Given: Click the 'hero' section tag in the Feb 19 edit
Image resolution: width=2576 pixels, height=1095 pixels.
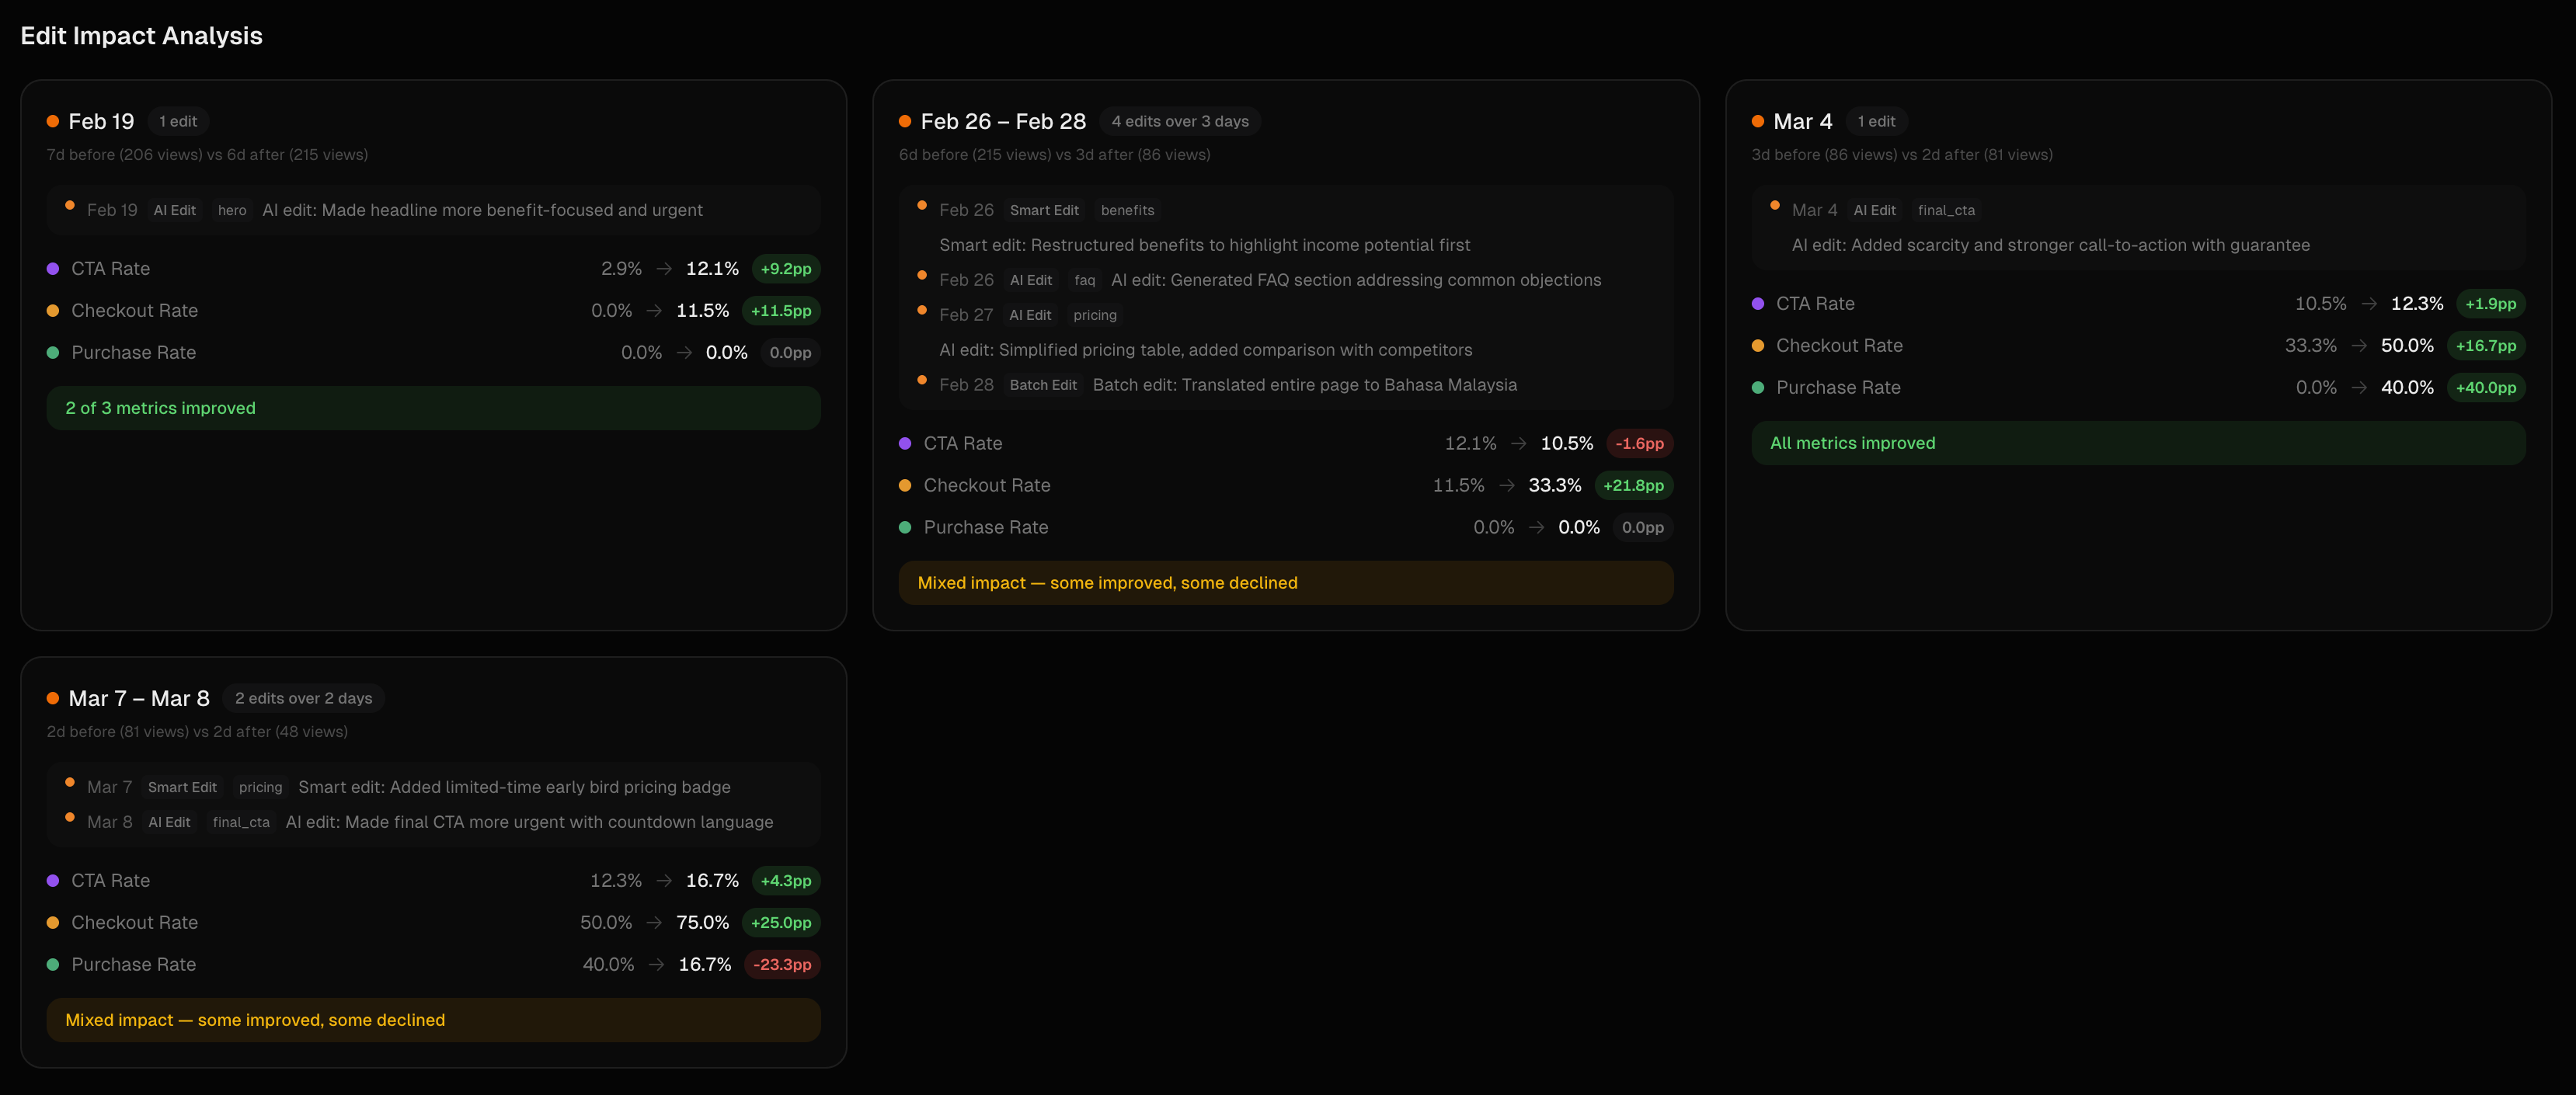Looking at the screenshot, I should (232, 210).
